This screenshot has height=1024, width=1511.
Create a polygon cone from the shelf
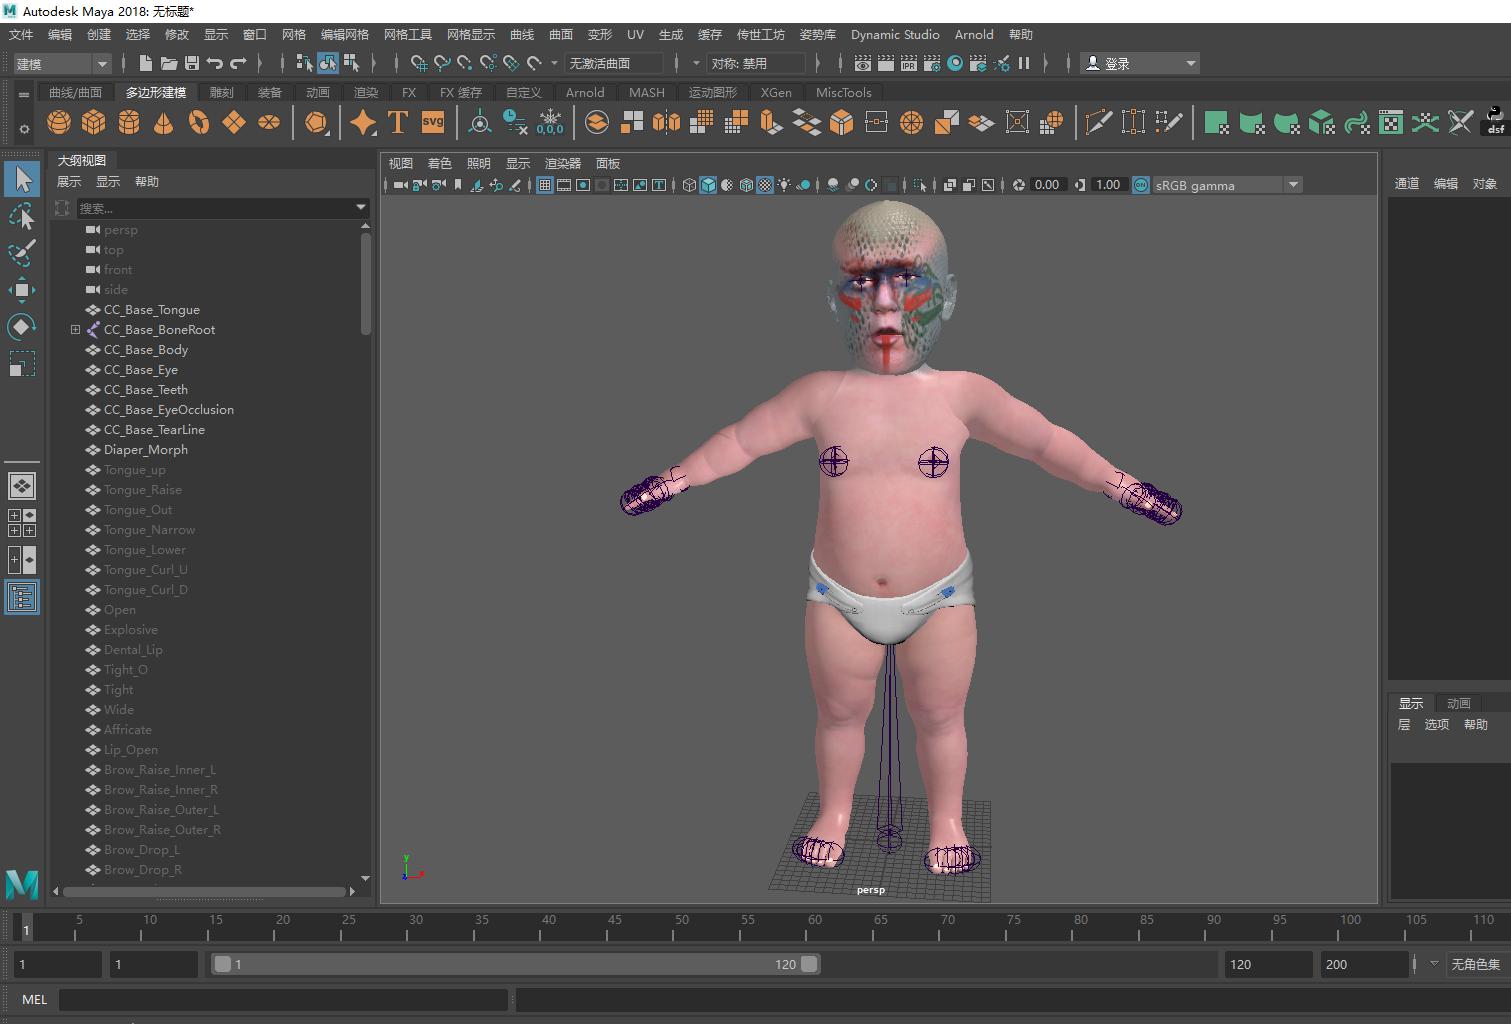click(x=164, y=123)
